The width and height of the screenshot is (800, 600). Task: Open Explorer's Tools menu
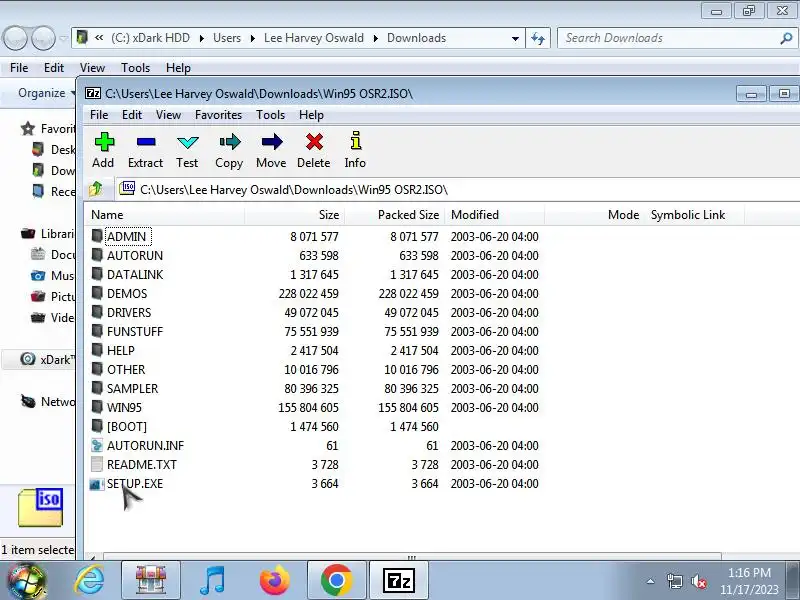coord(135,67)
